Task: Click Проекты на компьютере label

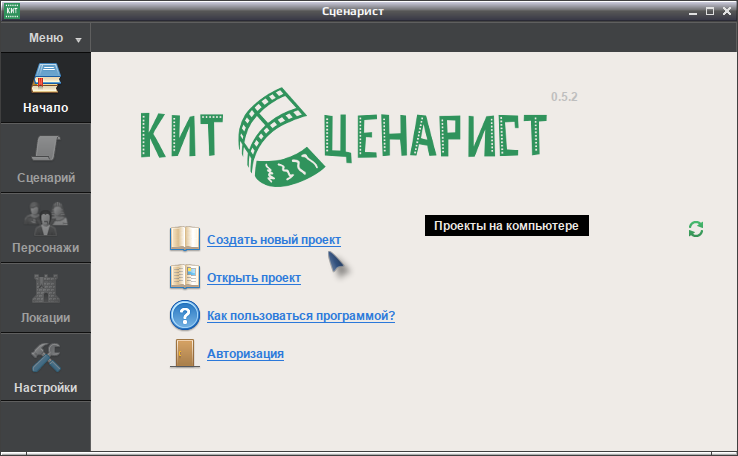Action: click(506, 226)
